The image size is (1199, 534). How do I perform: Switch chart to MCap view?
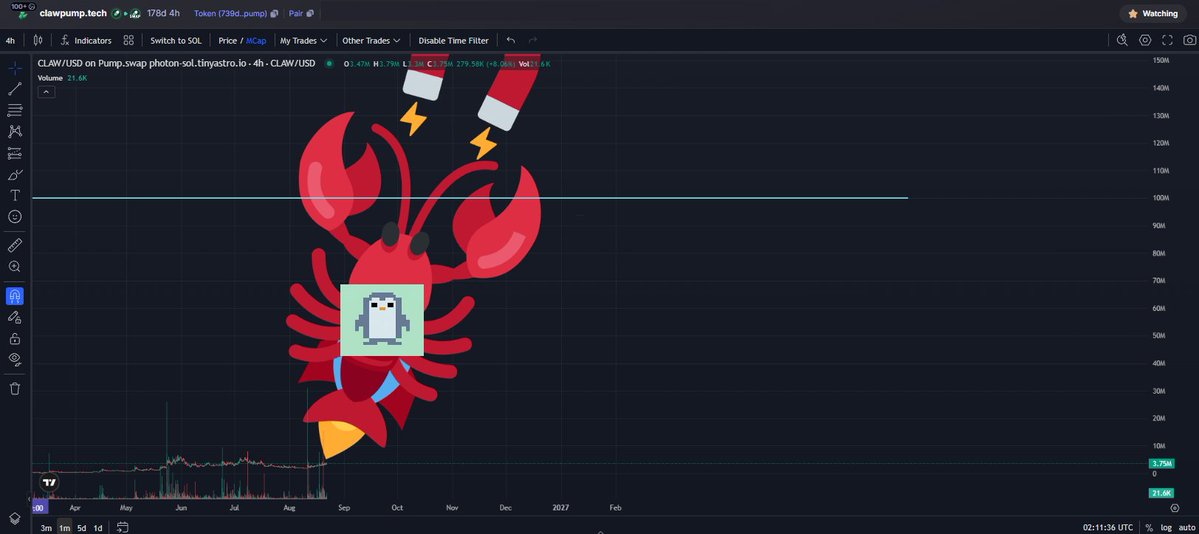[256, 41]
